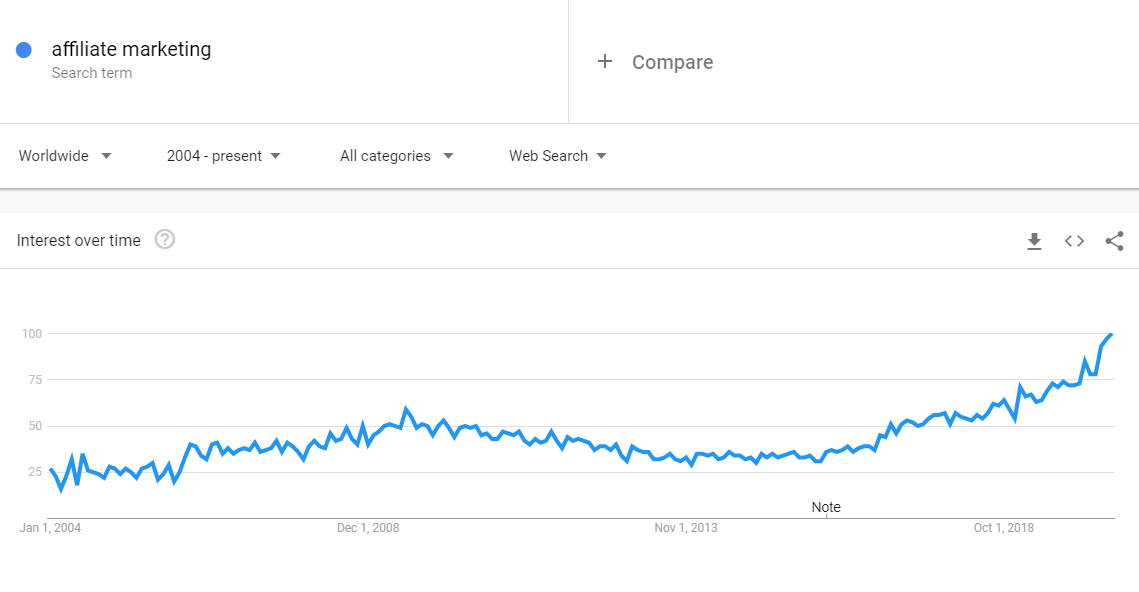Click the blue dot for affiliate marketing
The height and width of the screenshot is (592, 1139).
click(24, 50)
